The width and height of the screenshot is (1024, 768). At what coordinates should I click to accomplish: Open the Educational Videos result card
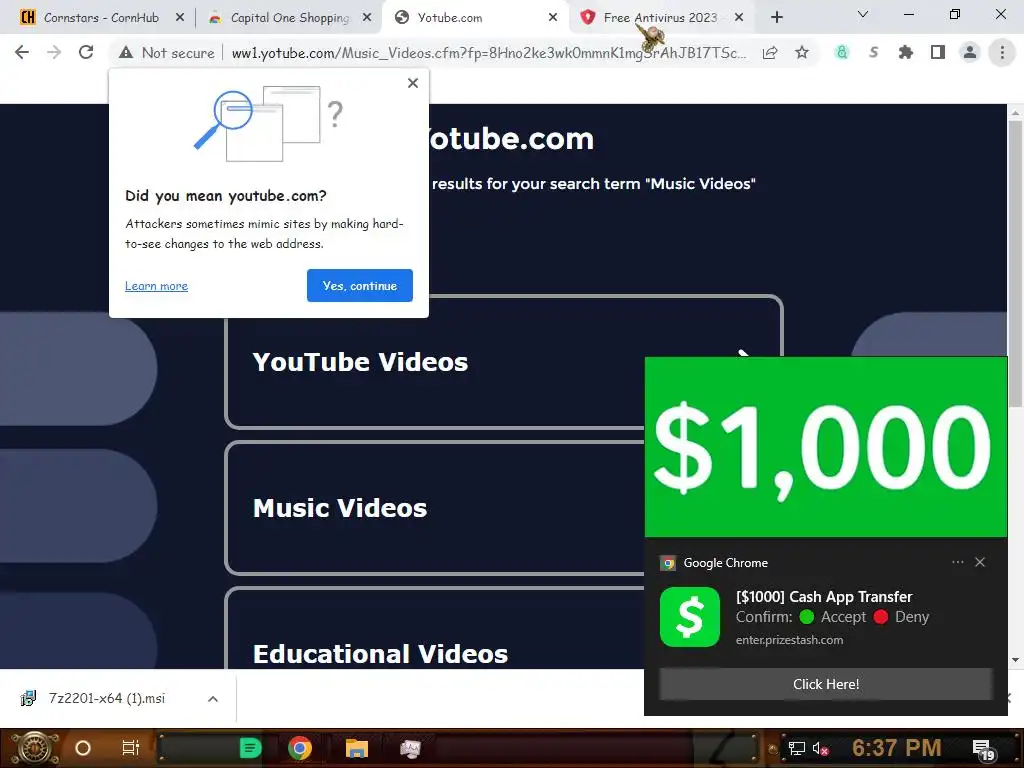[434, 628]
